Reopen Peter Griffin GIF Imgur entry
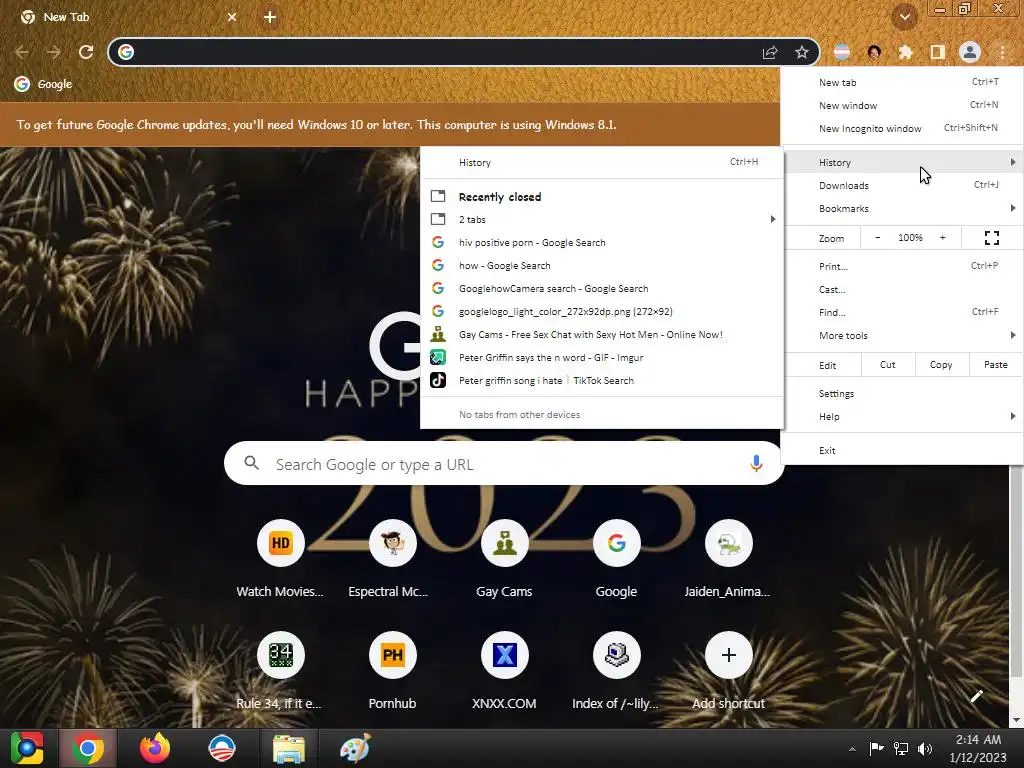The image size is (1024, 768). click(601, 357)
